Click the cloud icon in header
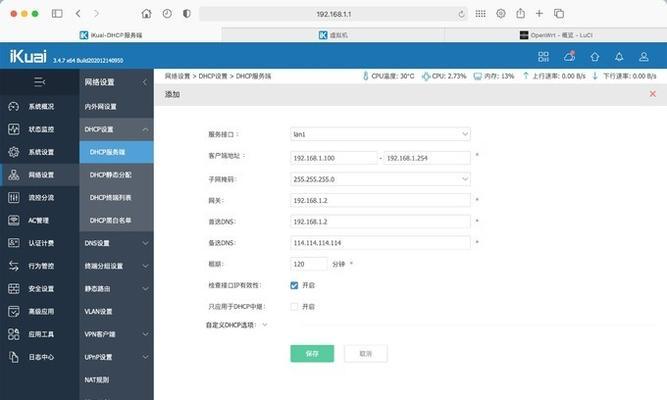Image resolution: width=667 pixels, height=400 pixels. 569,56
